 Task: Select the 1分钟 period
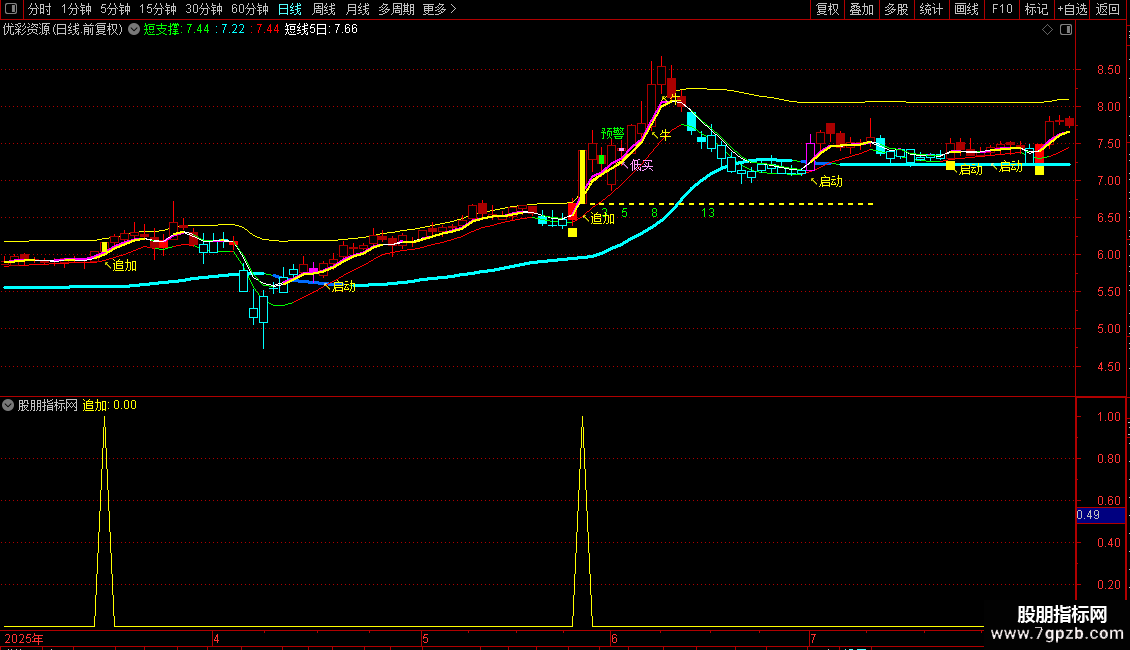tap(76, 9)
